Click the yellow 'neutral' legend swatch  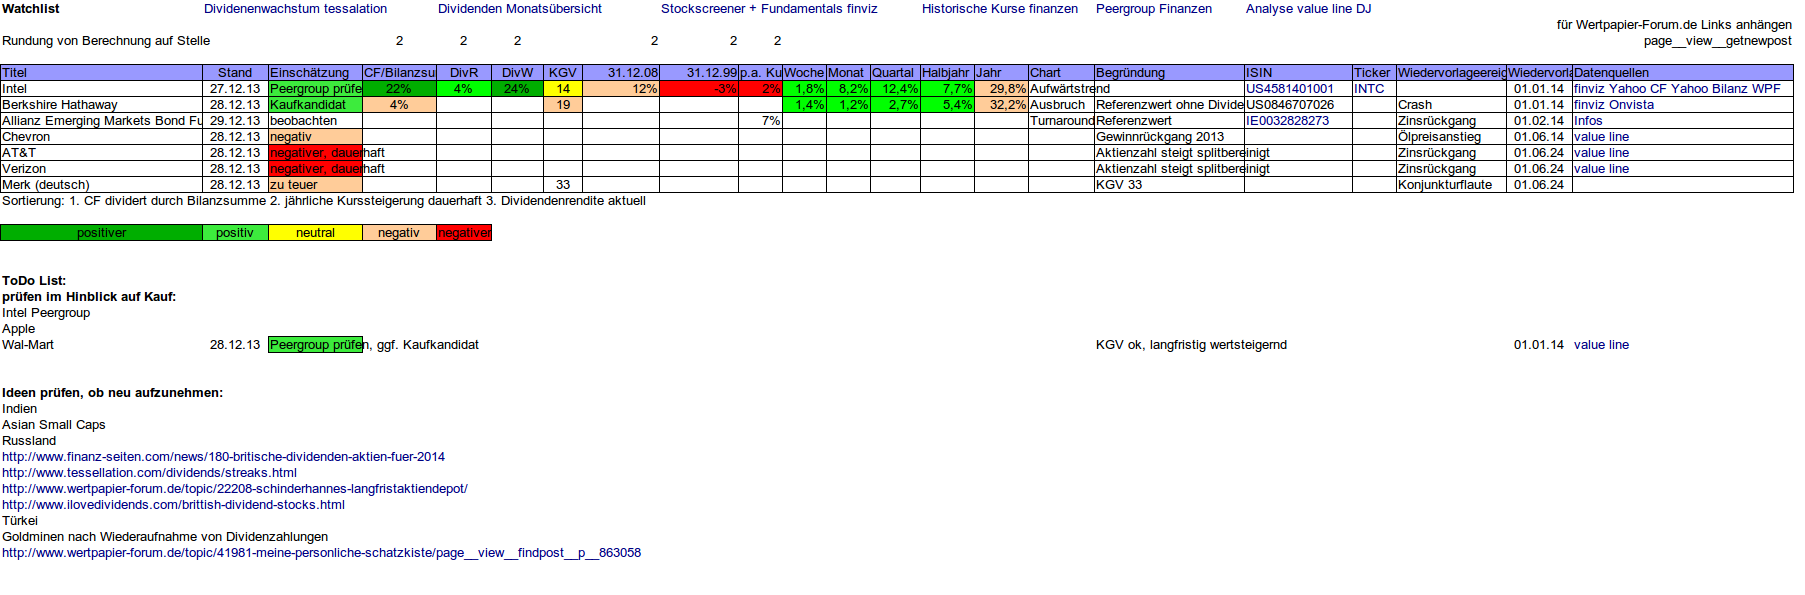315,233
